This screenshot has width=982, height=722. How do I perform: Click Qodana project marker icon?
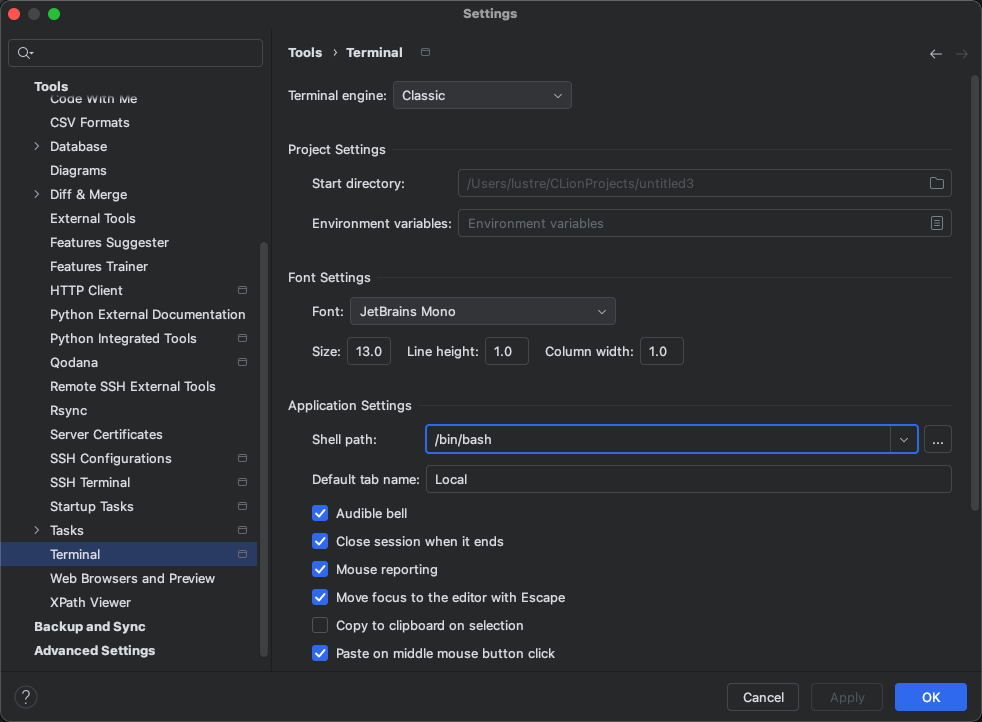click(x=242, y=362)
